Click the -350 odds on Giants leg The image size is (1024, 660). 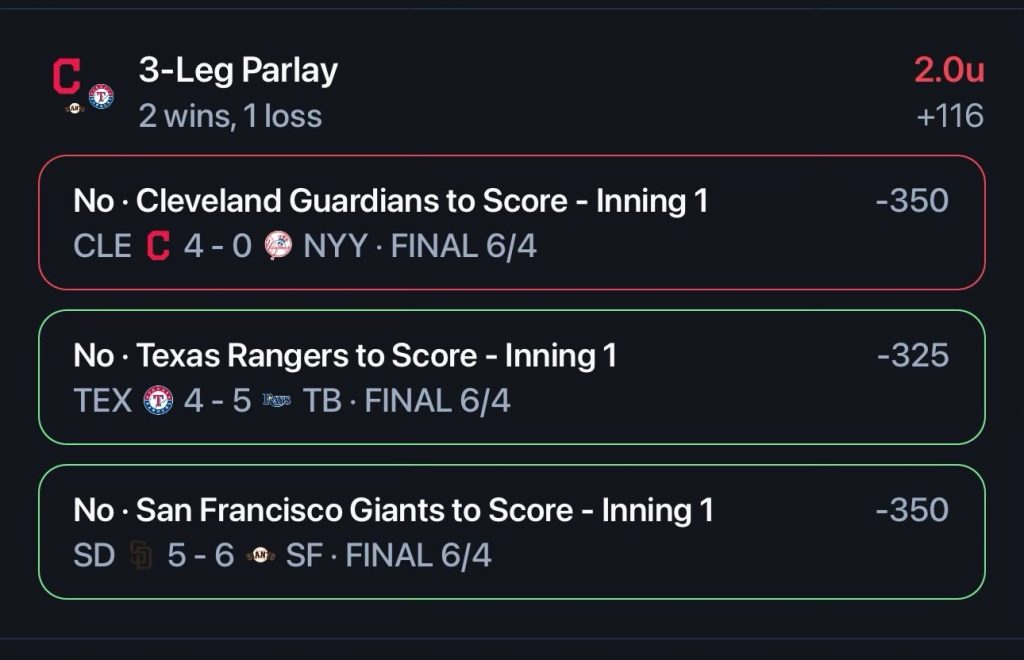[x=912, y=511]
